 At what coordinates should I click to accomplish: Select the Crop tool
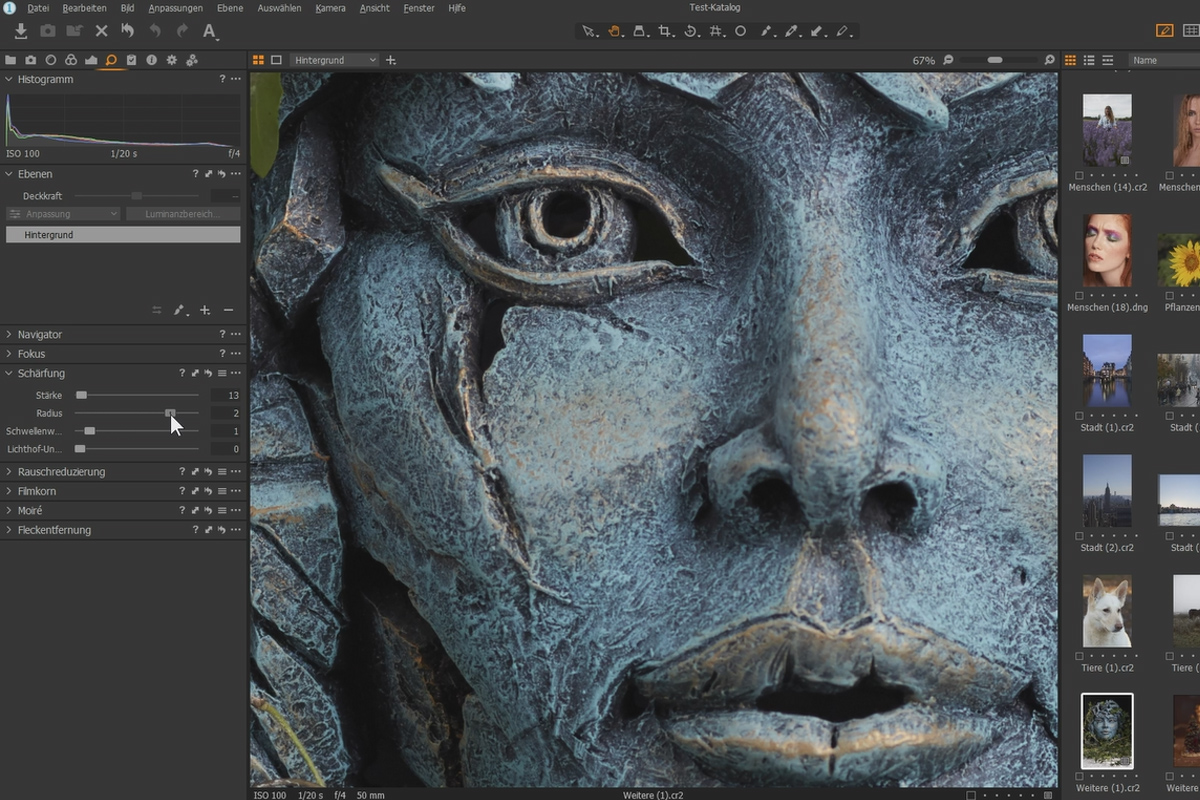tap(665, 31)
